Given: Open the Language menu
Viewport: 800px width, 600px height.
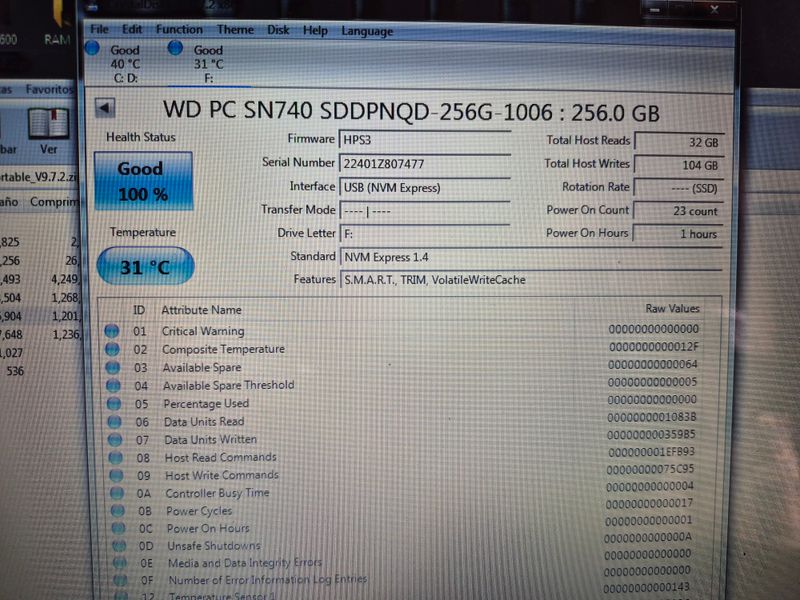Looking at the screenshot, I should point(367,32).
